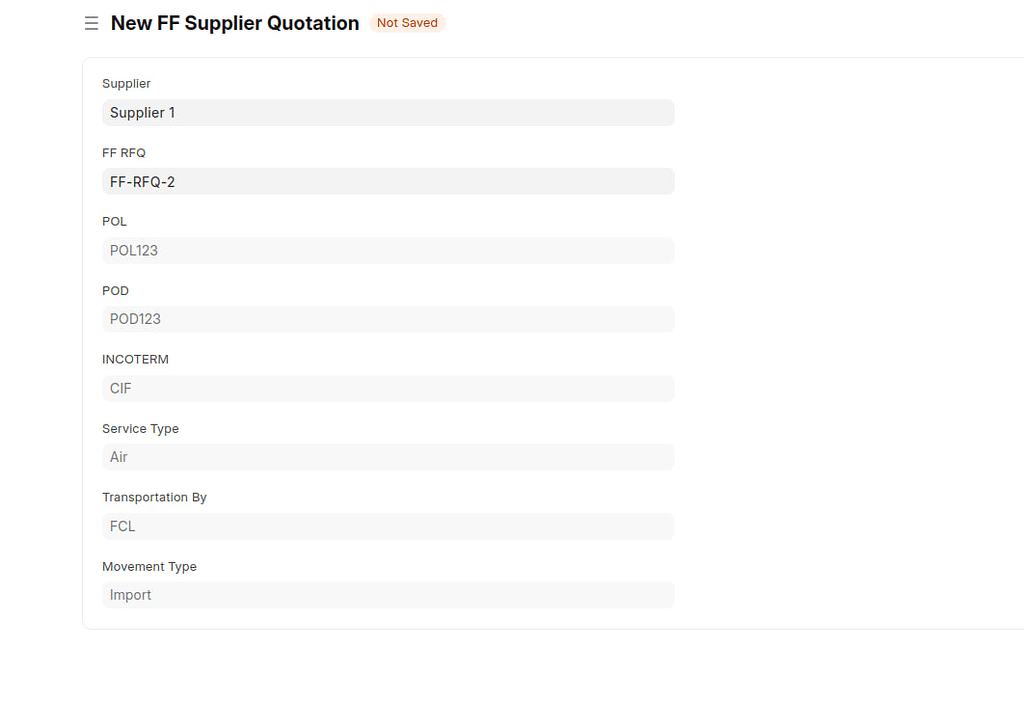1024x701 pixels.
Task: Open the Service Type dropdown showing Air
Action: [388, 457]
